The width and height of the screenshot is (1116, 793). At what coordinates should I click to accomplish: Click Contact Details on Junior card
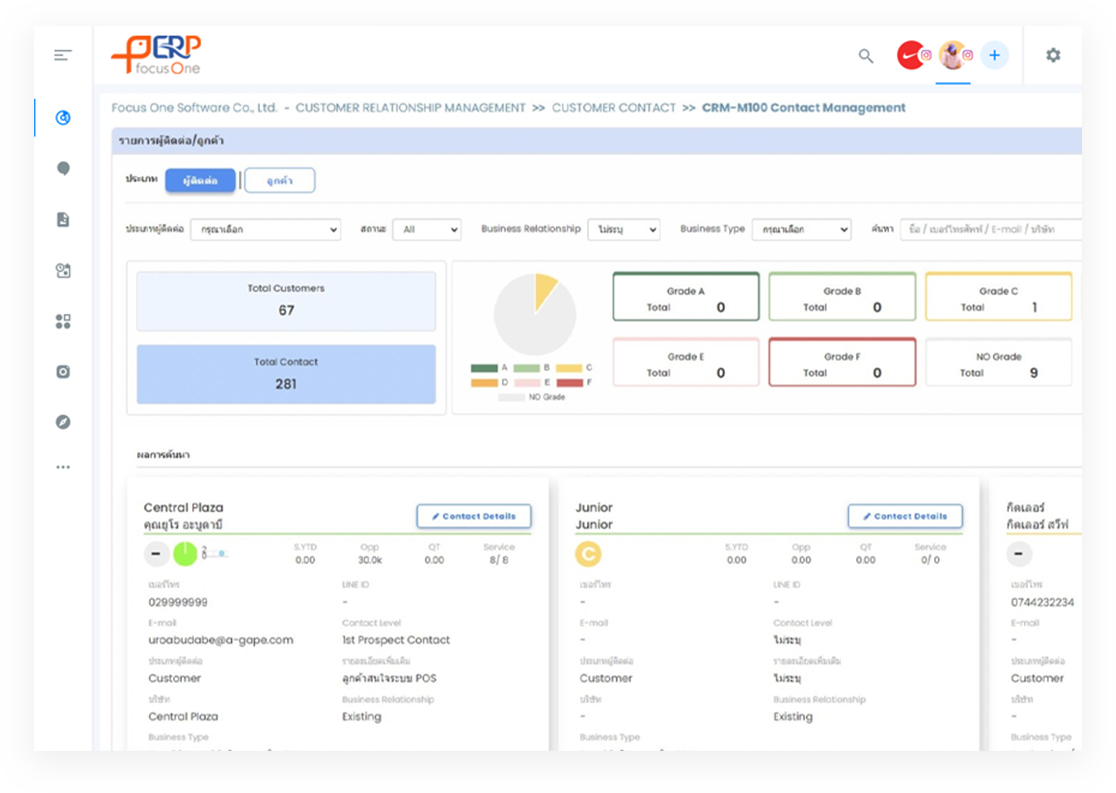pyautogui.click(x=905, y=516)
